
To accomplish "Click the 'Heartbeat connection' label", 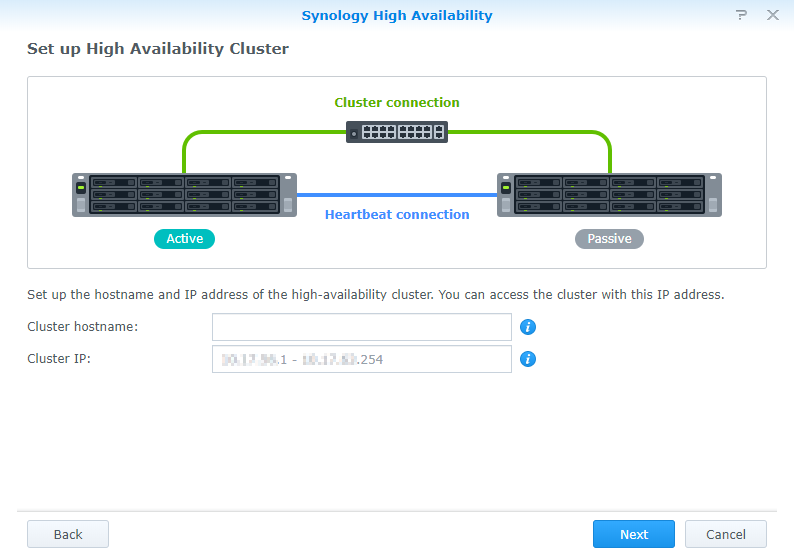I will click(x=397, y=215).
